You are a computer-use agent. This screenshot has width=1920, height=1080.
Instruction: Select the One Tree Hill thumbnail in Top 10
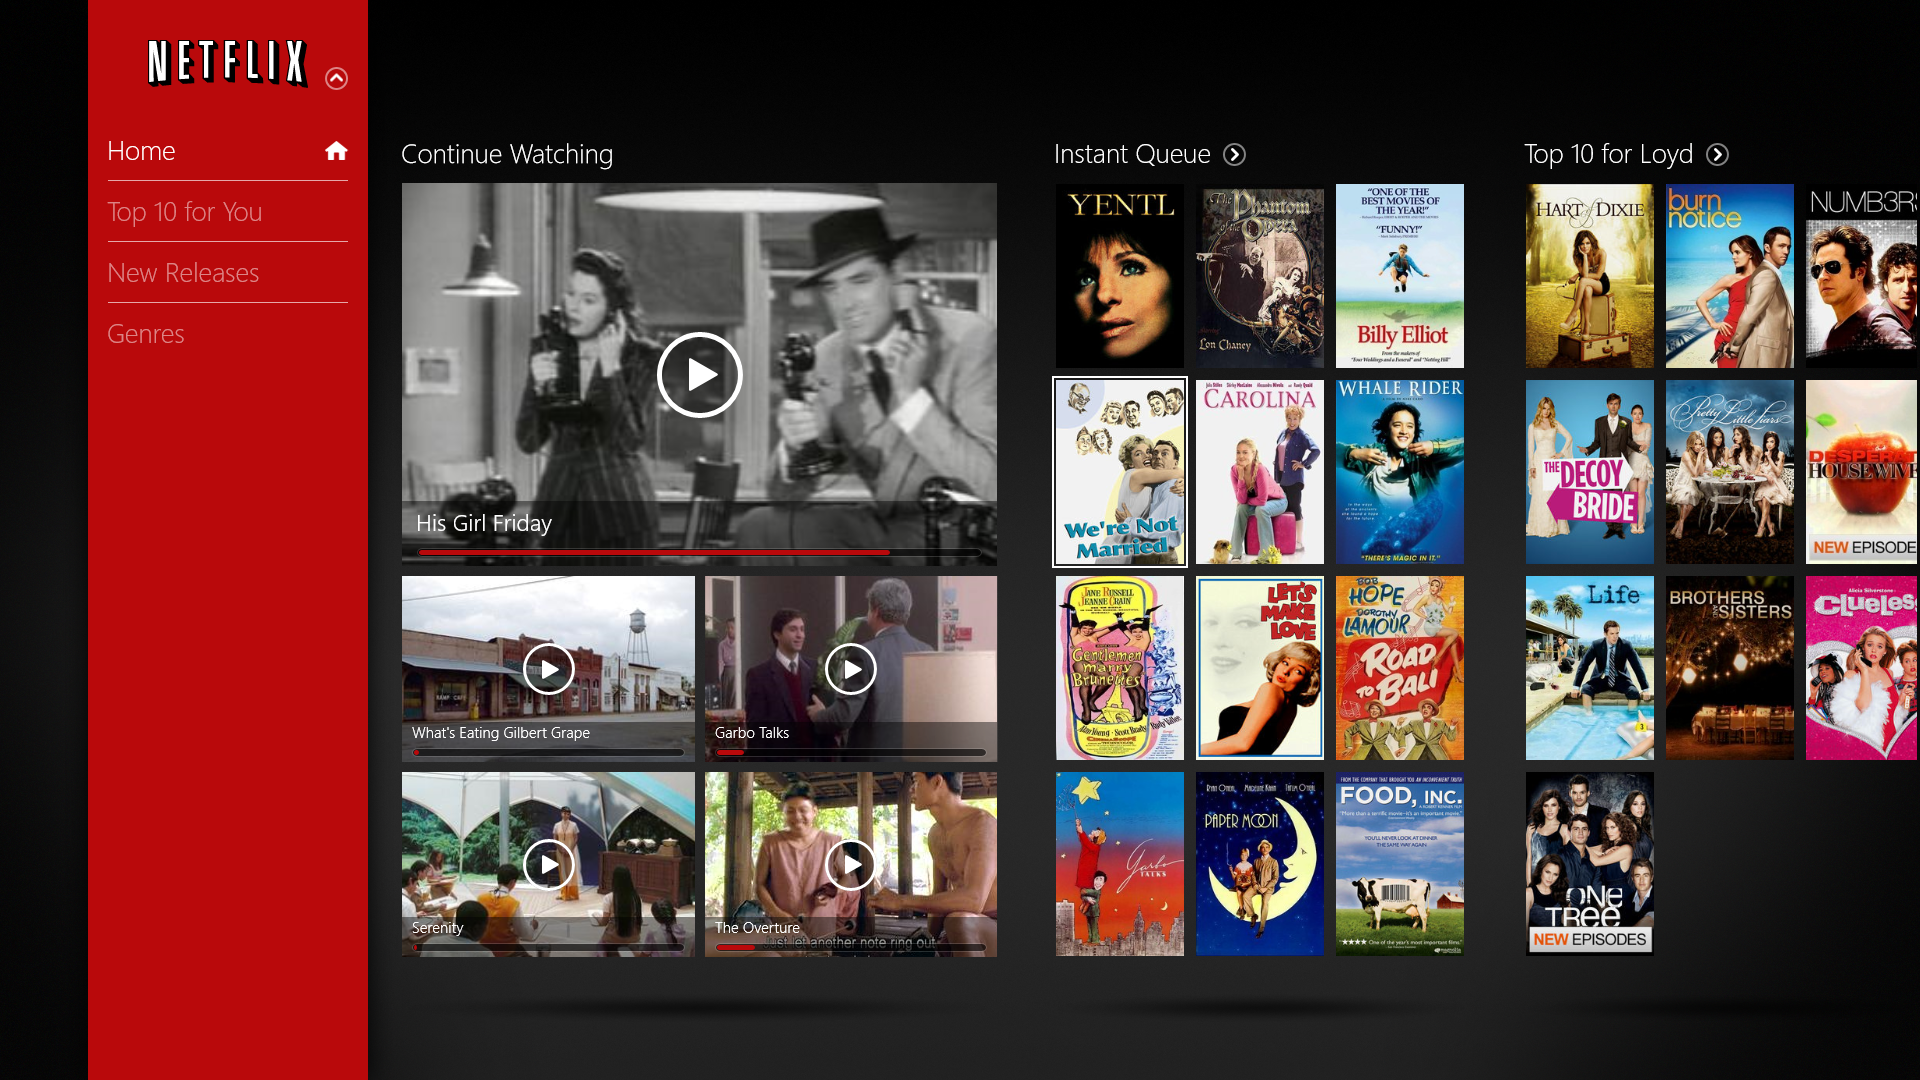(1590, 864)
